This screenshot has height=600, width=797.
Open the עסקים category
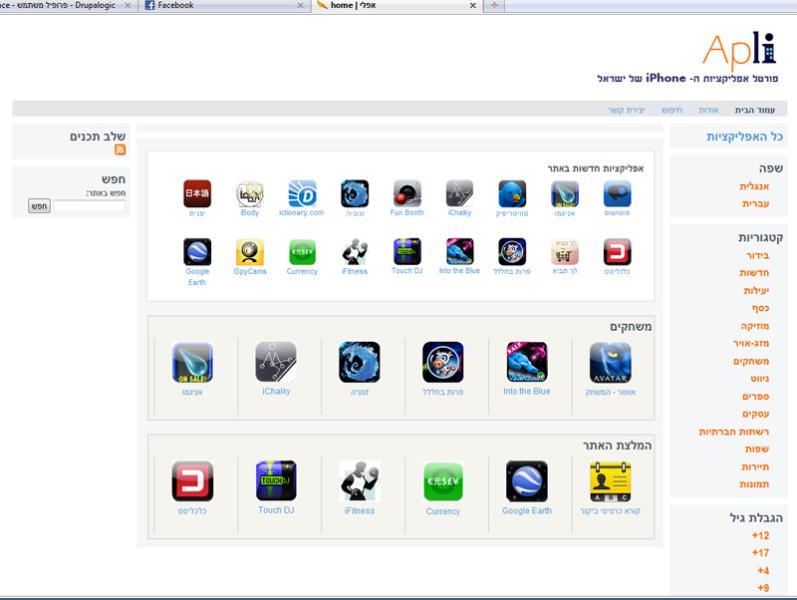click(755, 414)
